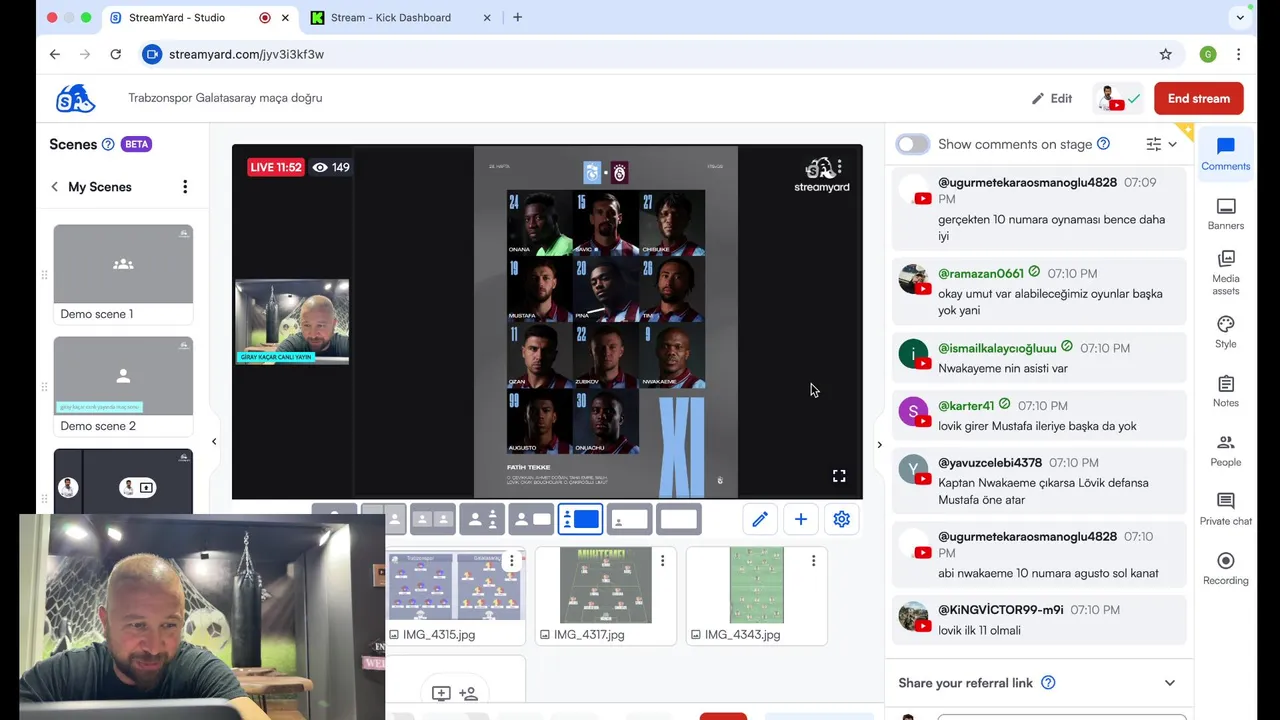Open the destinations avatar dropdown
Viewport: 1280px width, 720px height.
[x=1119, y=98]
